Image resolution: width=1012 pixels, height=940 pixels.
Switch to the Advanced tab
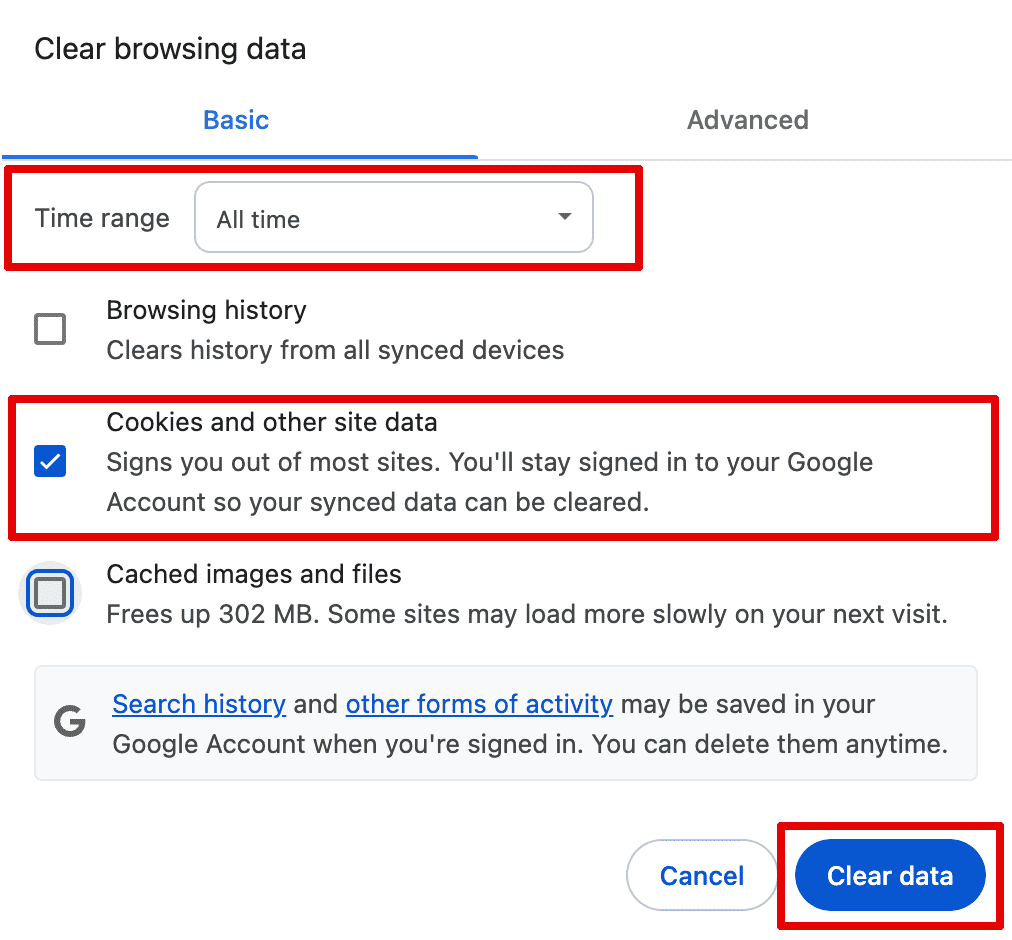pos(747,120)
